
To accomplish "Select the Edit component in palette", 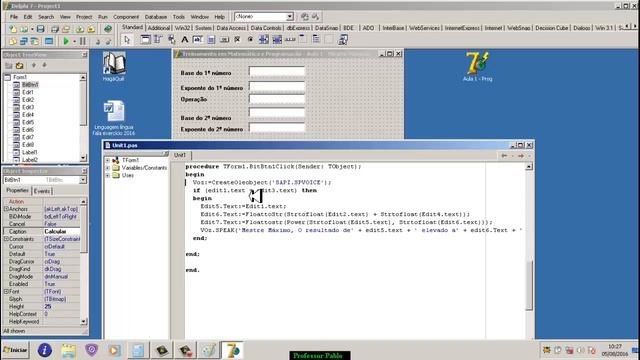I will coord(198,40).
